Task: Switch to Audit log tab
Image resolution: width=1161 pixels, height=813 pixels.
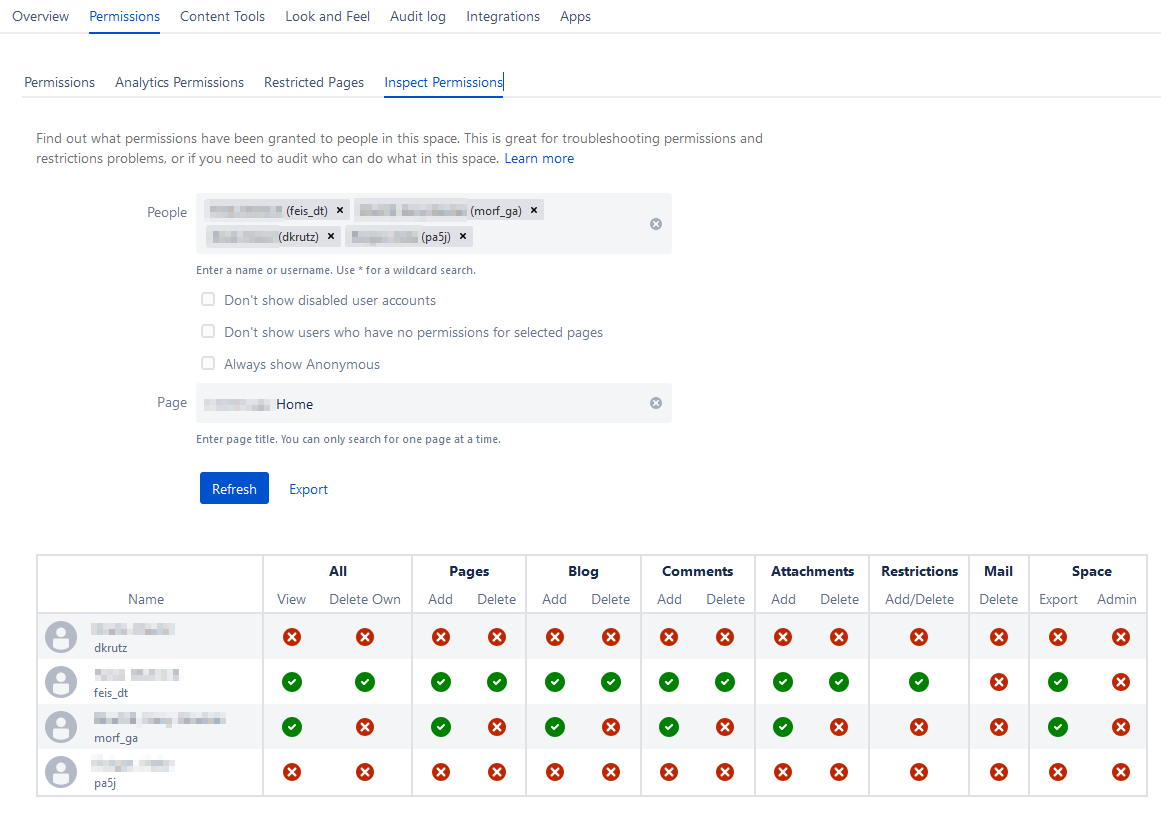Action: 418,16
